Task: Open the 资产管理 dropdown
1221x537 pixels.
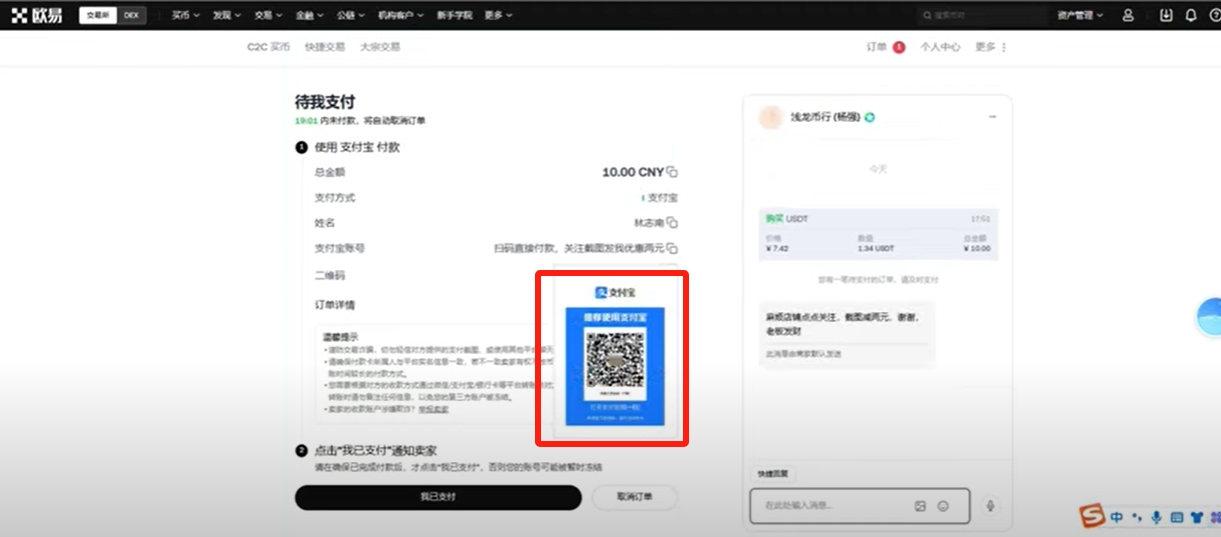Action: (1080, 16)
